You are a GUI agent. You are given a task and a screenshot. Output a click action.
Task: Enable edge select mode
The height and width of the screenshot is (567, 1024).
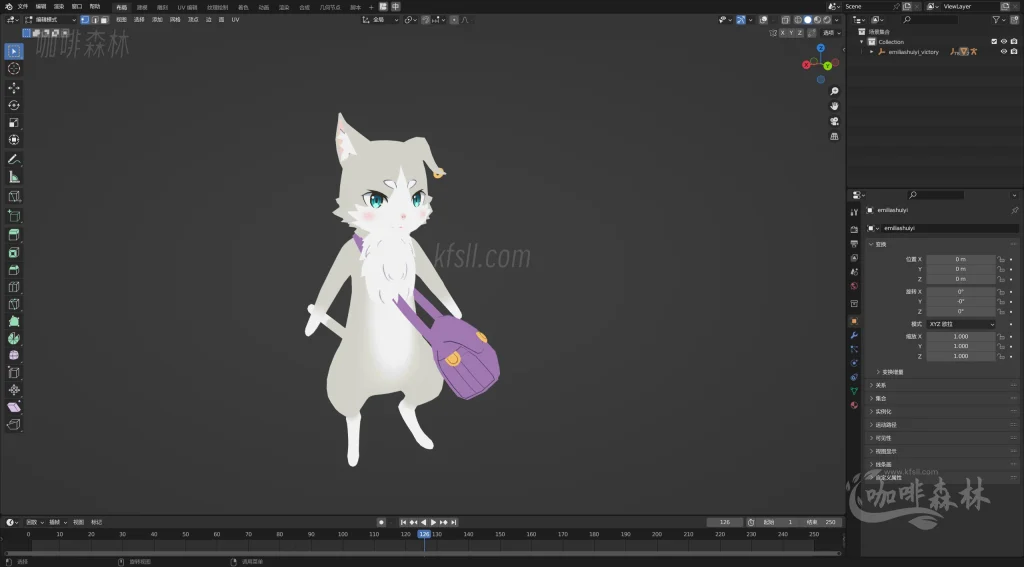coord(95,20)
